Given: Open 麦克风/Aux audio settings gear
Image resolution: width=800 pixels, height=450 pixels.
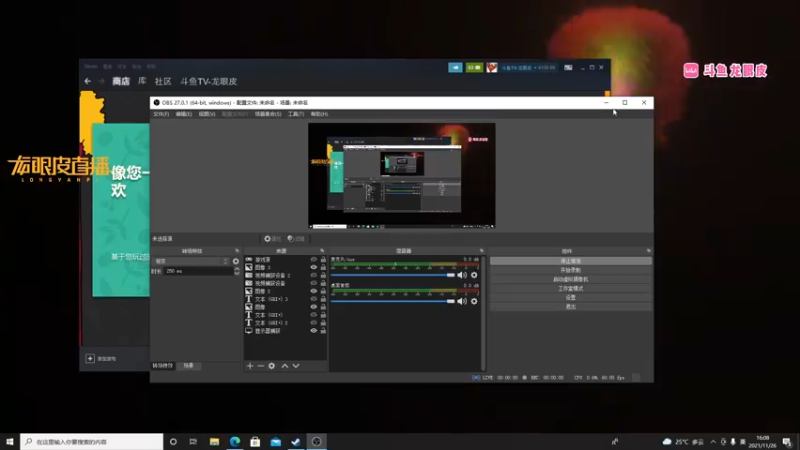Looking at the screenshot, I should click(x=474, y=275).
